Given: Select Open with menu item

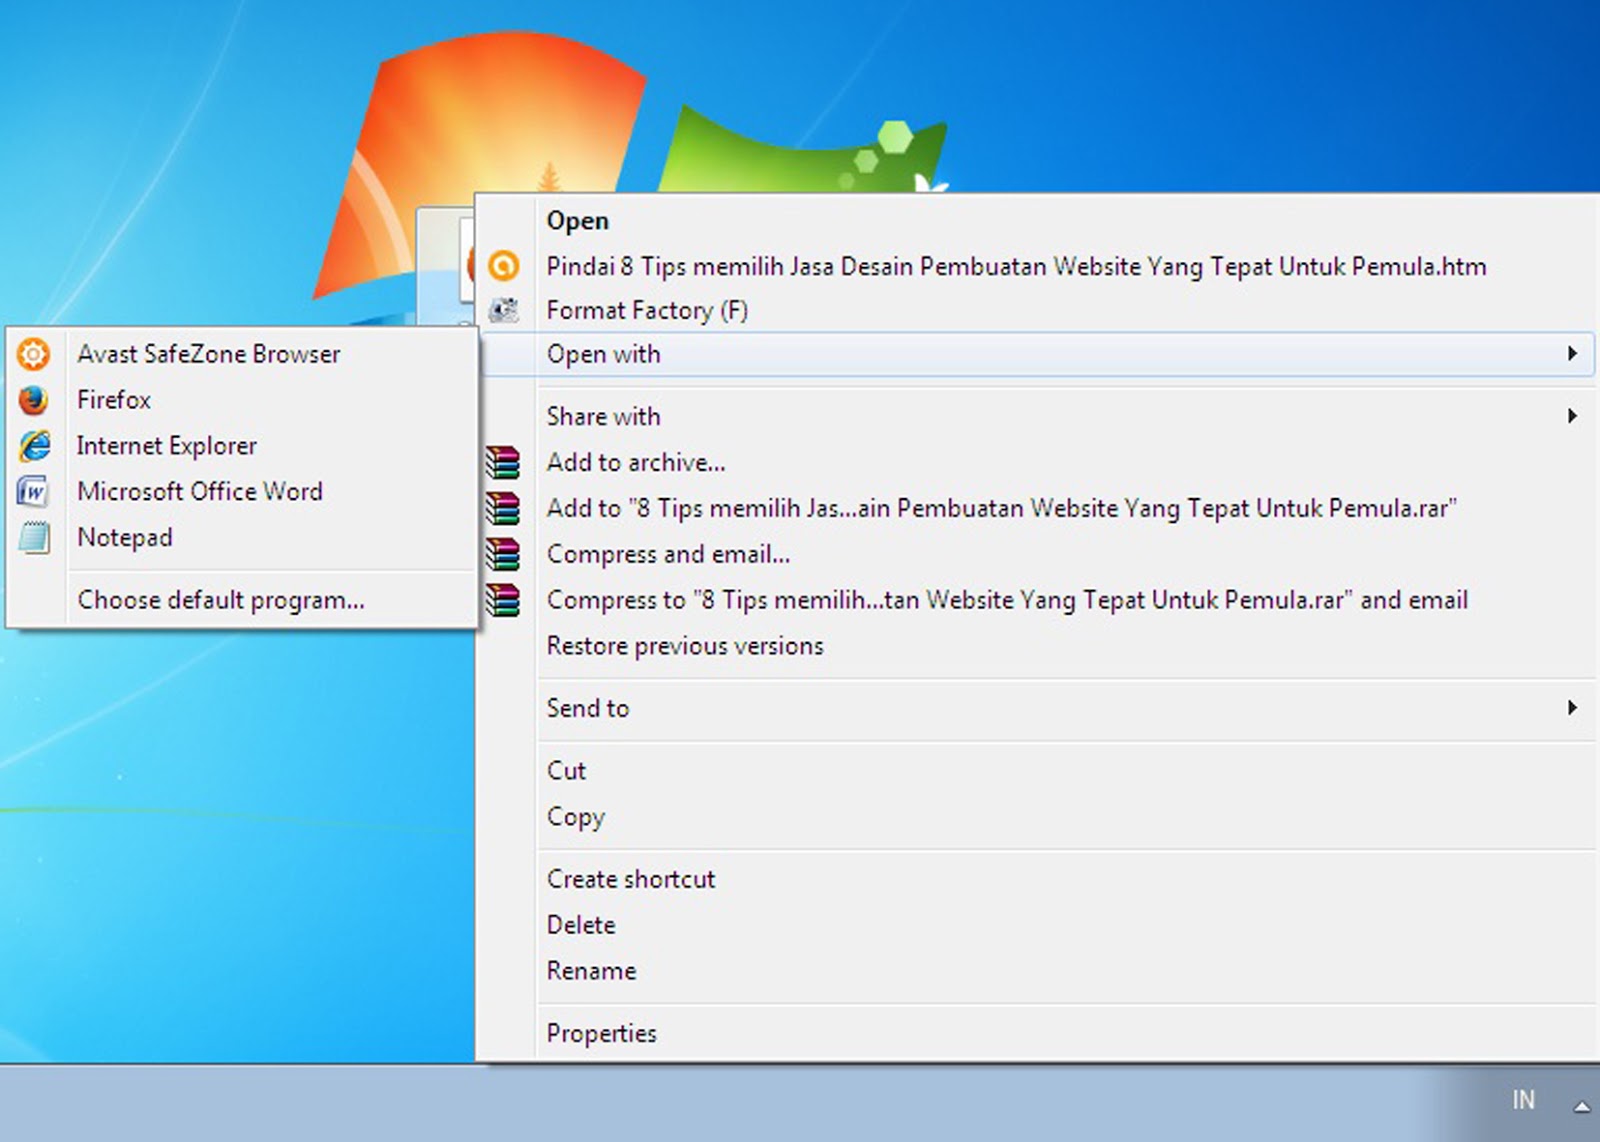Looking at the screenshot, I should [1036, 354].
